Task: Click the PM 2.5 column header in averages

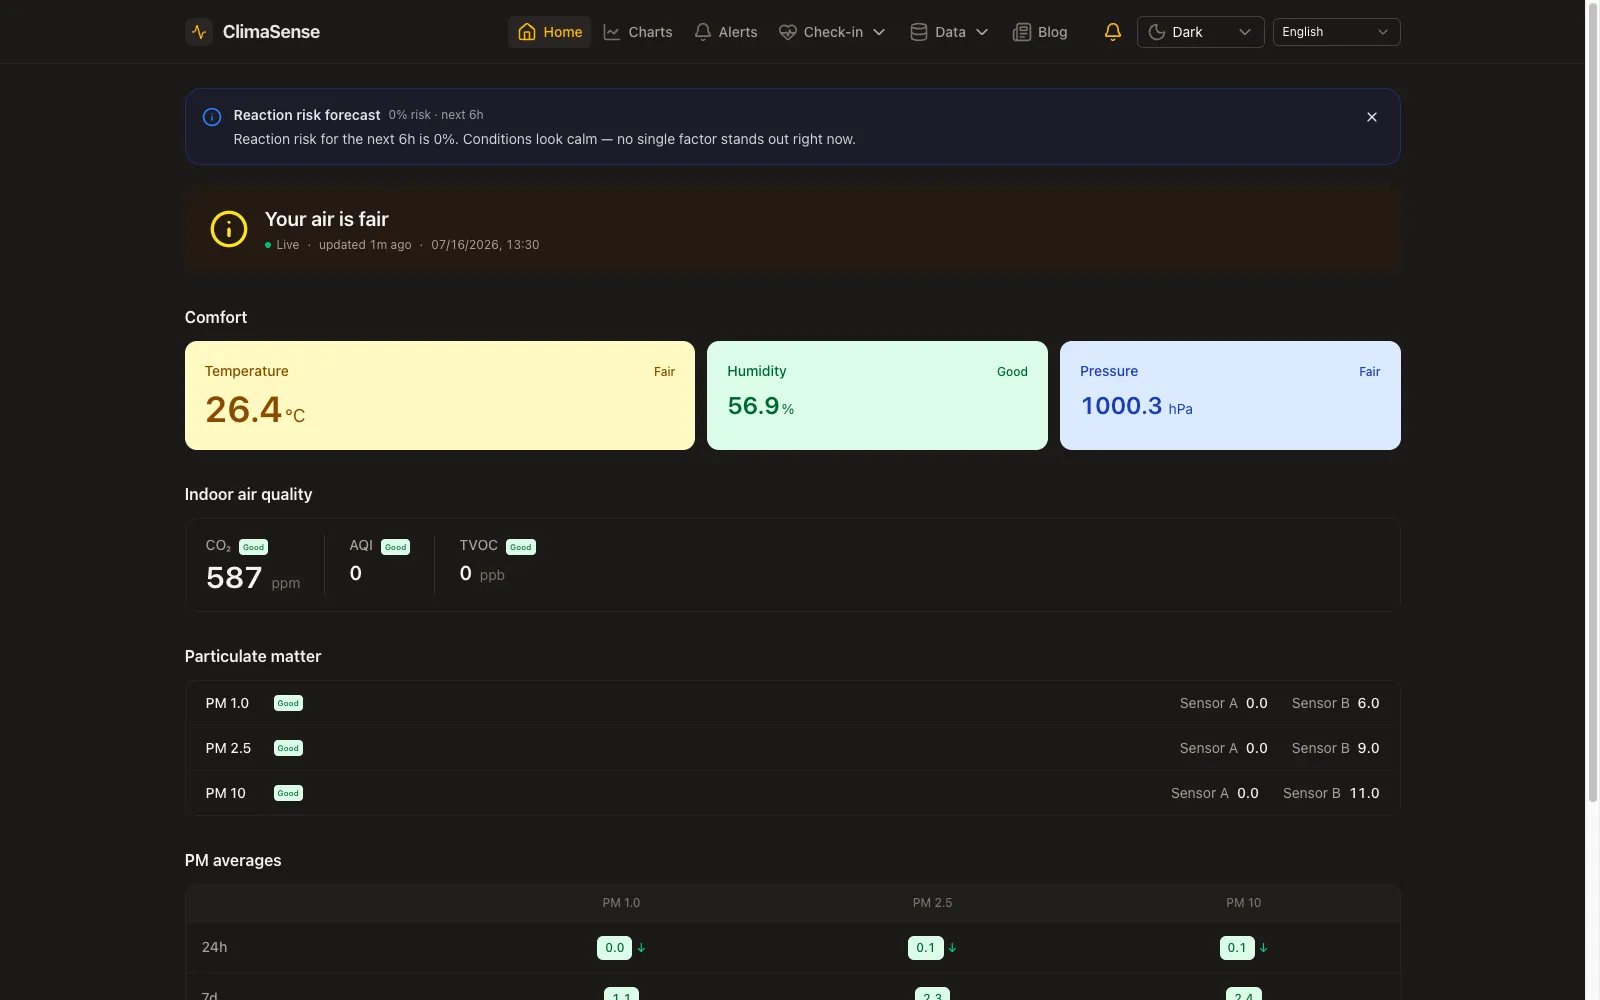Action: point(932,903)
